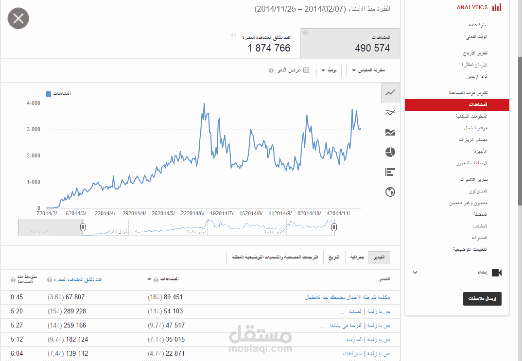This screenshot has height=361, width=522.
Task: Open the daily granularity dropdown
Action: coord(329,70)
